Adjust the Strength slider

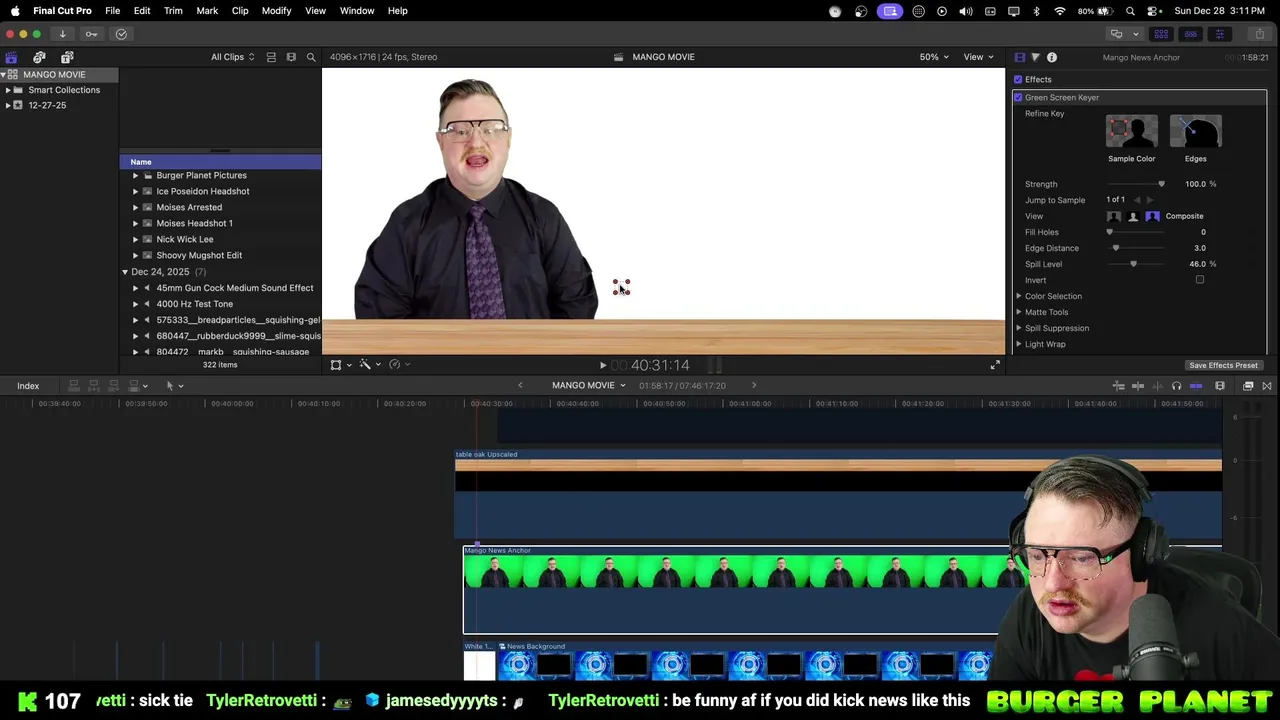point(1135,184)
